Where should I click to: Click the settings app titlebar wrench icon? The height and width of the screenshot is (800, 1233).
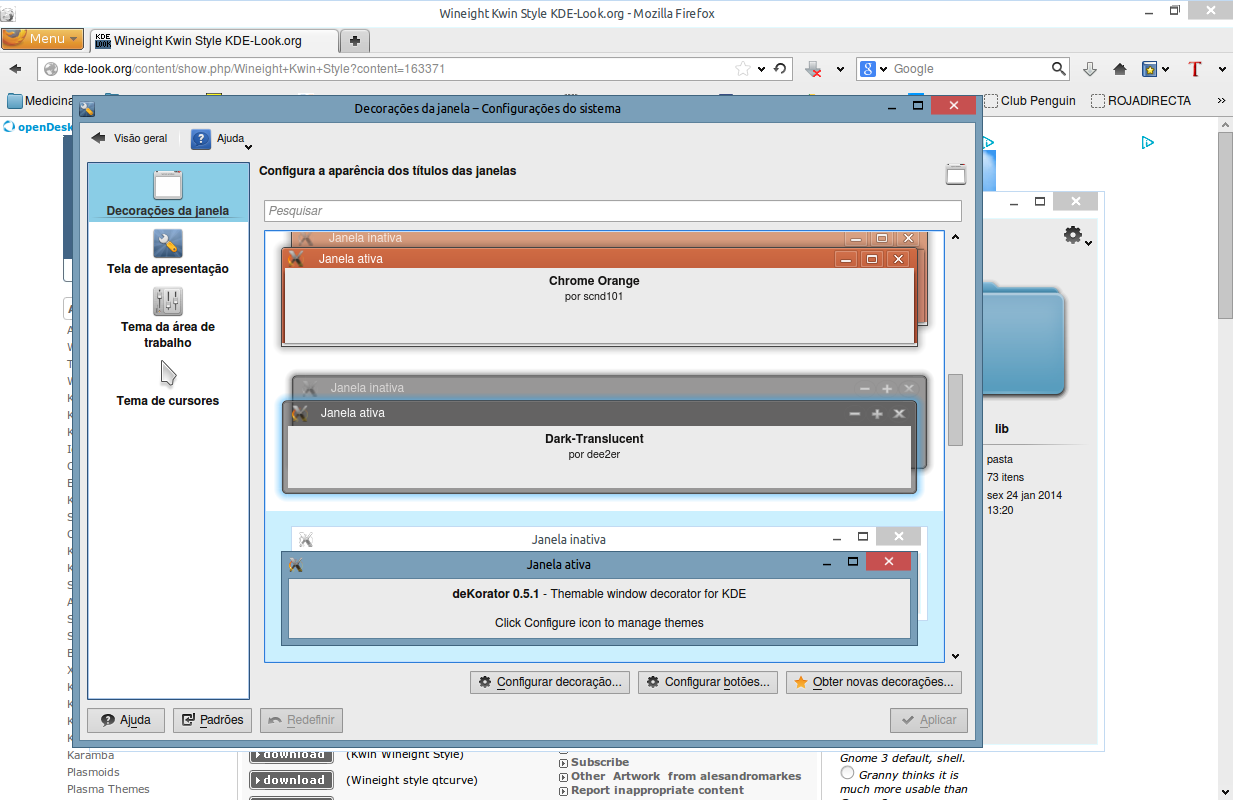click(x=87, y=108)
